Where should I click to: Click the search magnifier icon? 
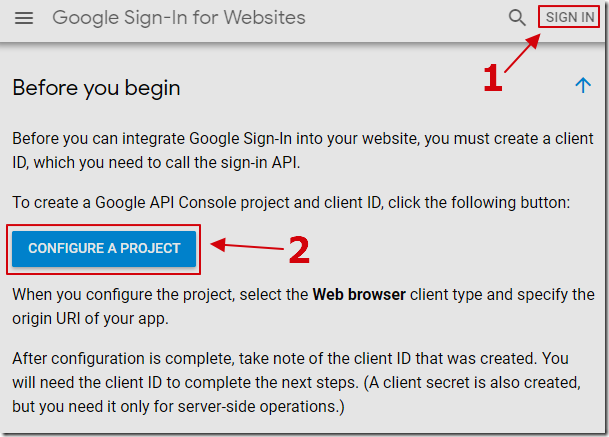click(517, 18)
